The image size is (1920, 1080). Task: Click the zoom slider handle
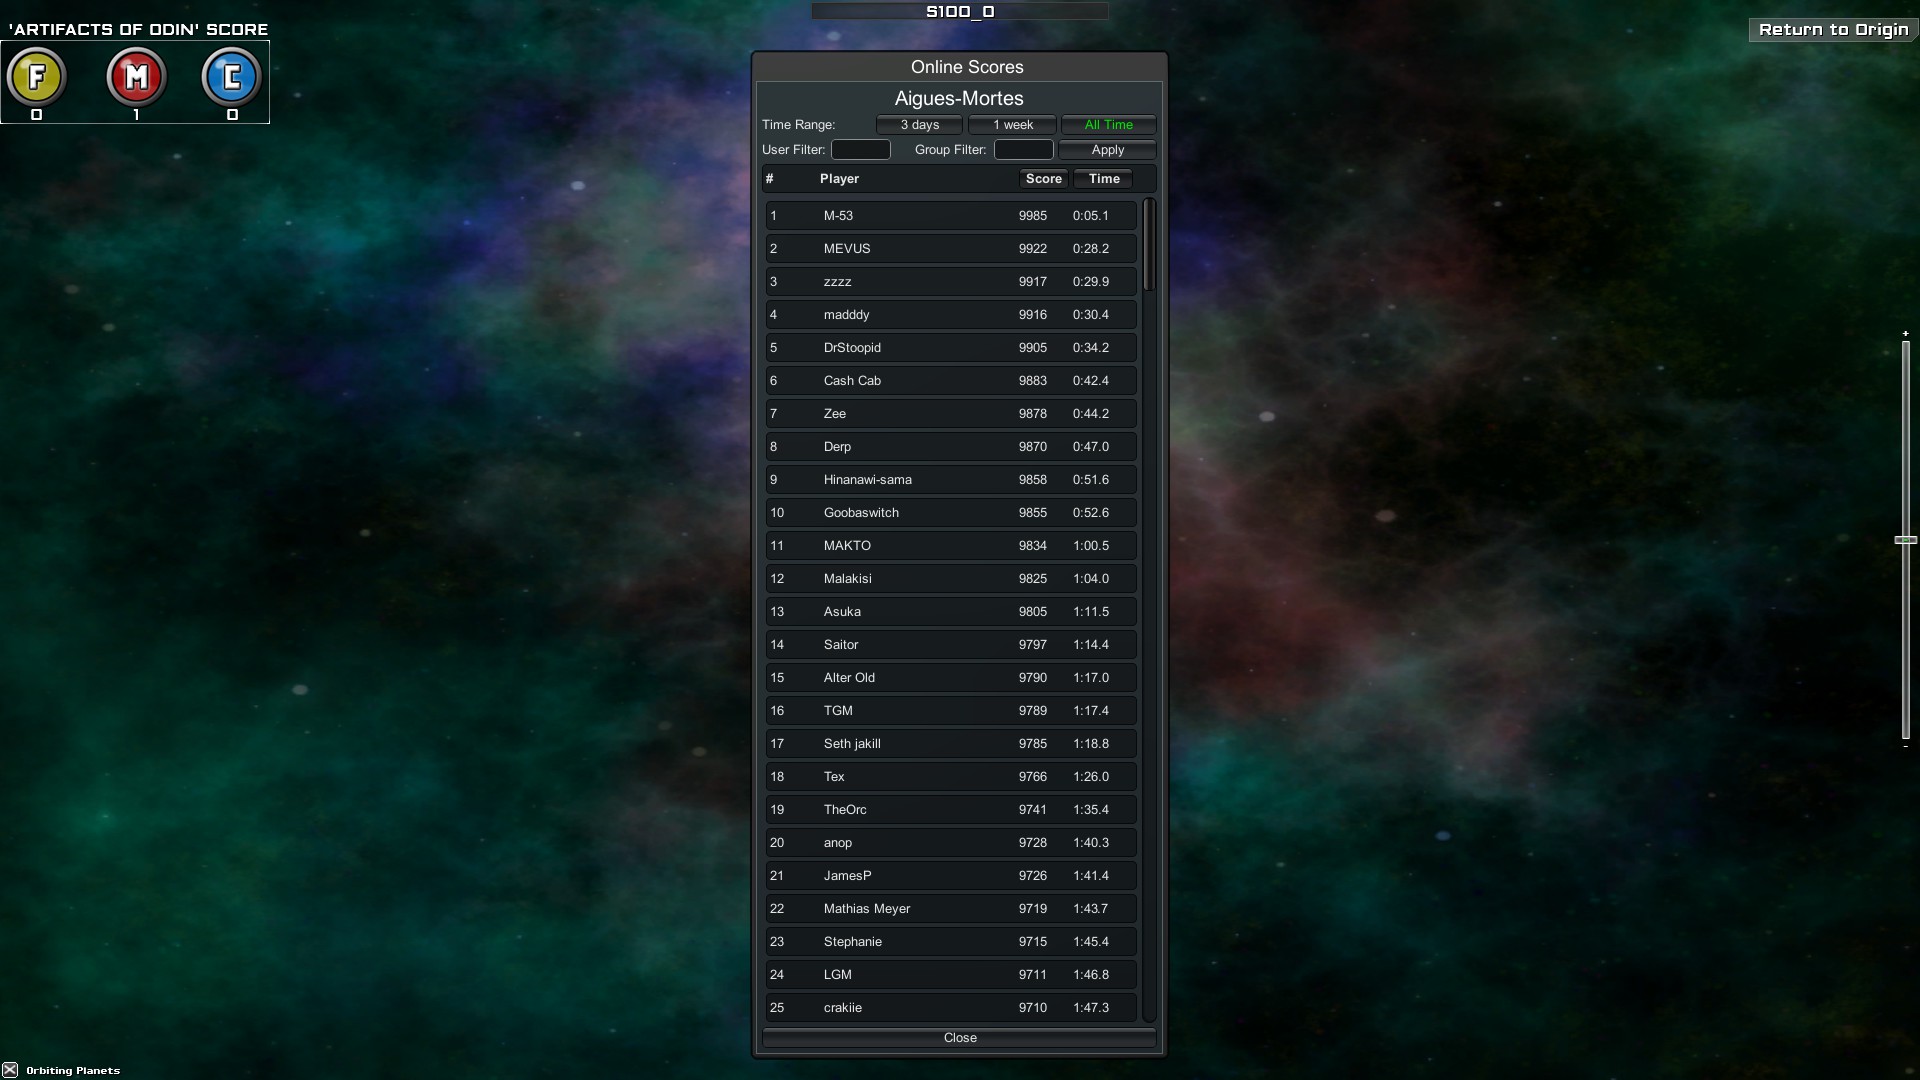pos(1905,540)
